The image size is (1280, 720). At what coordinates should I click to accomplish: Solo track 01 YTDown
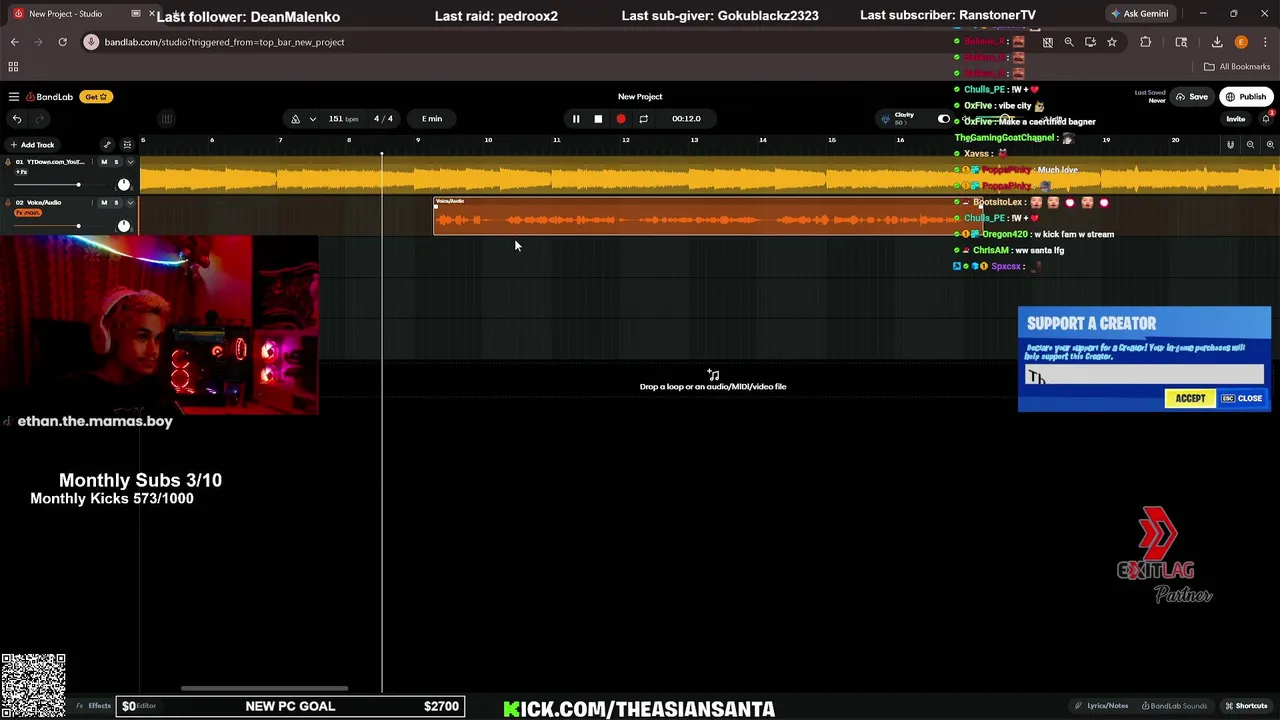click(x=116, y=162)
